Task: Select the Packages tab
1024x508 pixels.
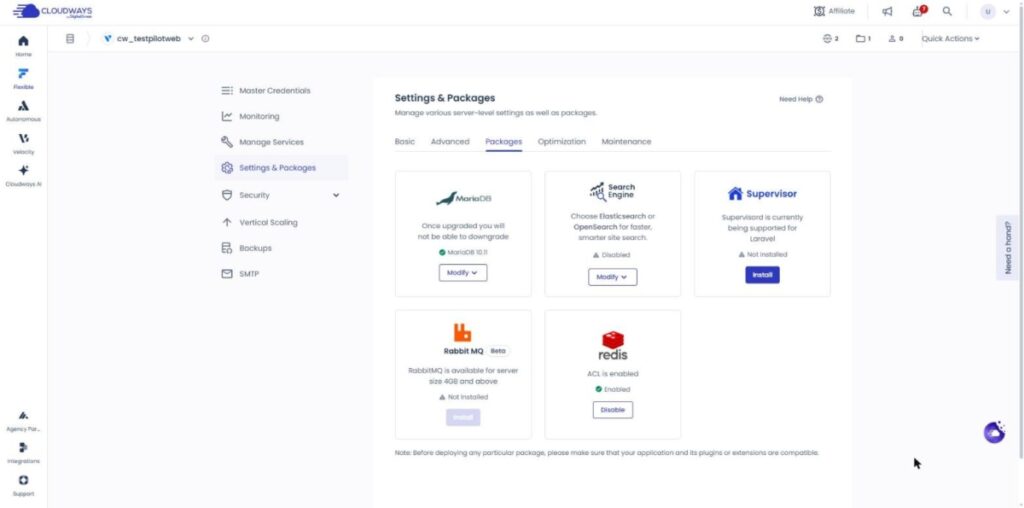Action: pos(504,141)
